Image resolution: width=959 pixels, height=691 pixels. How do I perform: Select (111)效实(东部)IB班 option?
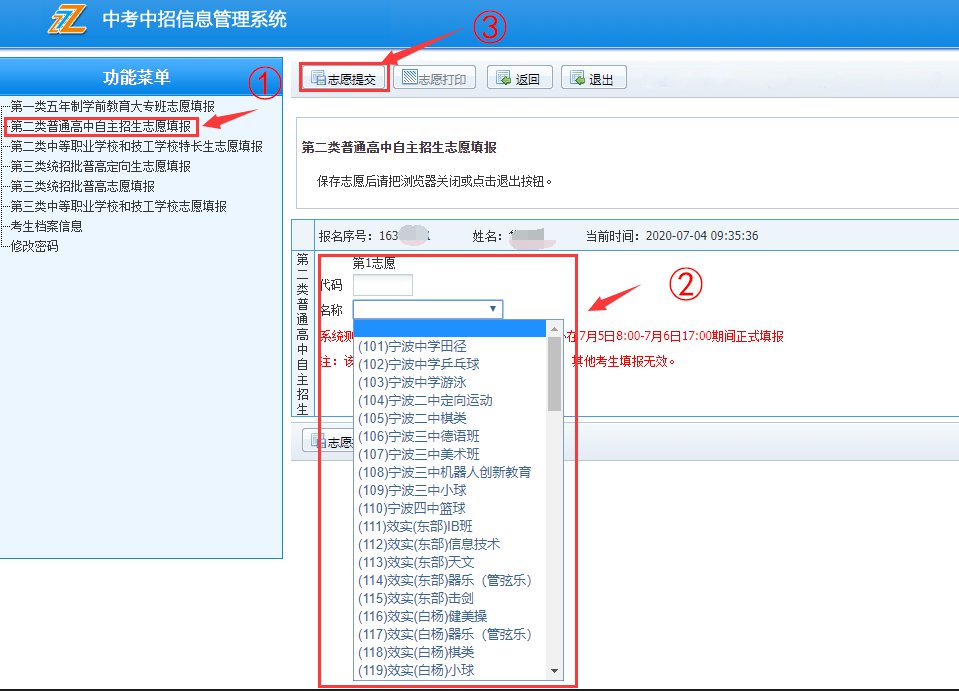pos(450,527)
